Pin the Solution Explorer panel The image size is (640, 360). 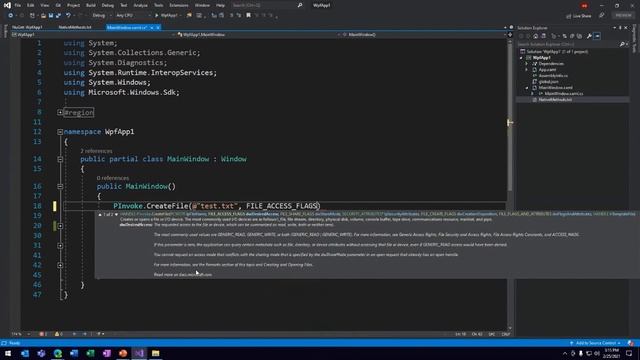(620, 28)
